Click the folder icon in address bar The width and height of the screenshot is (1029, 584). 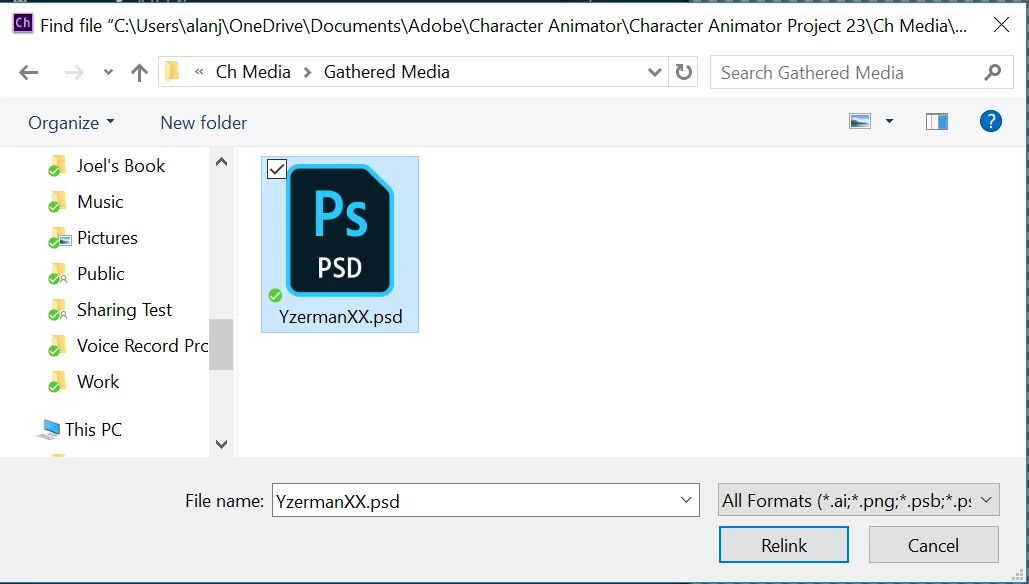172,71
